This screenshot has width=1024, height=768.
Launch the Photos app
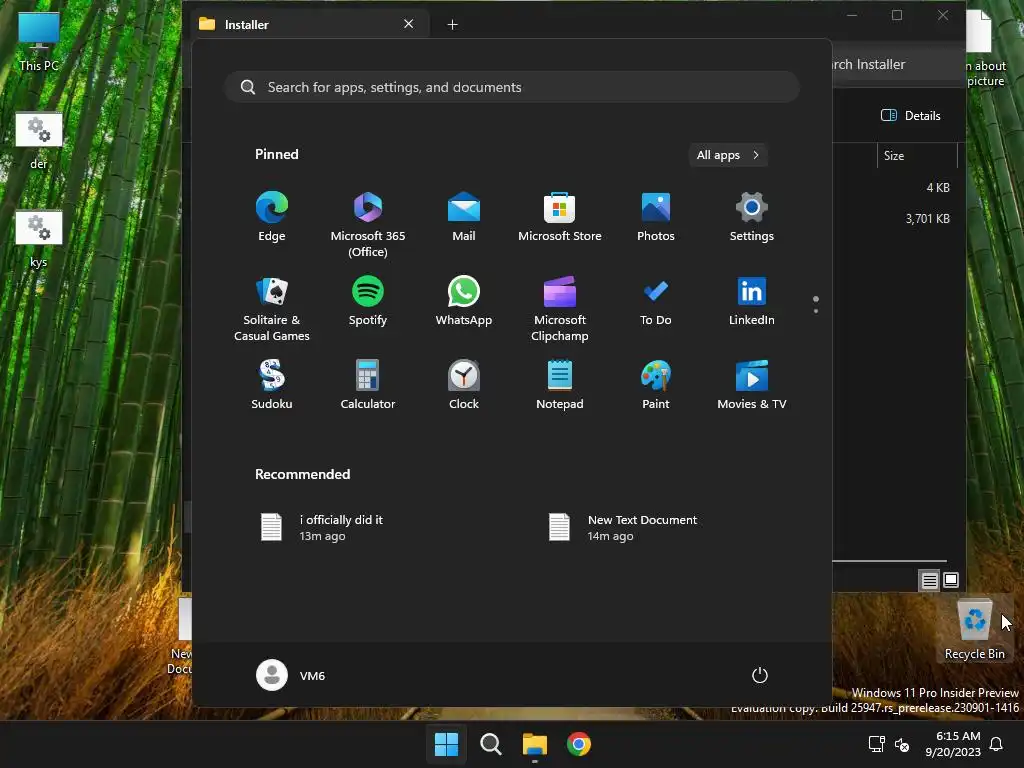click(x=656, y=216)
